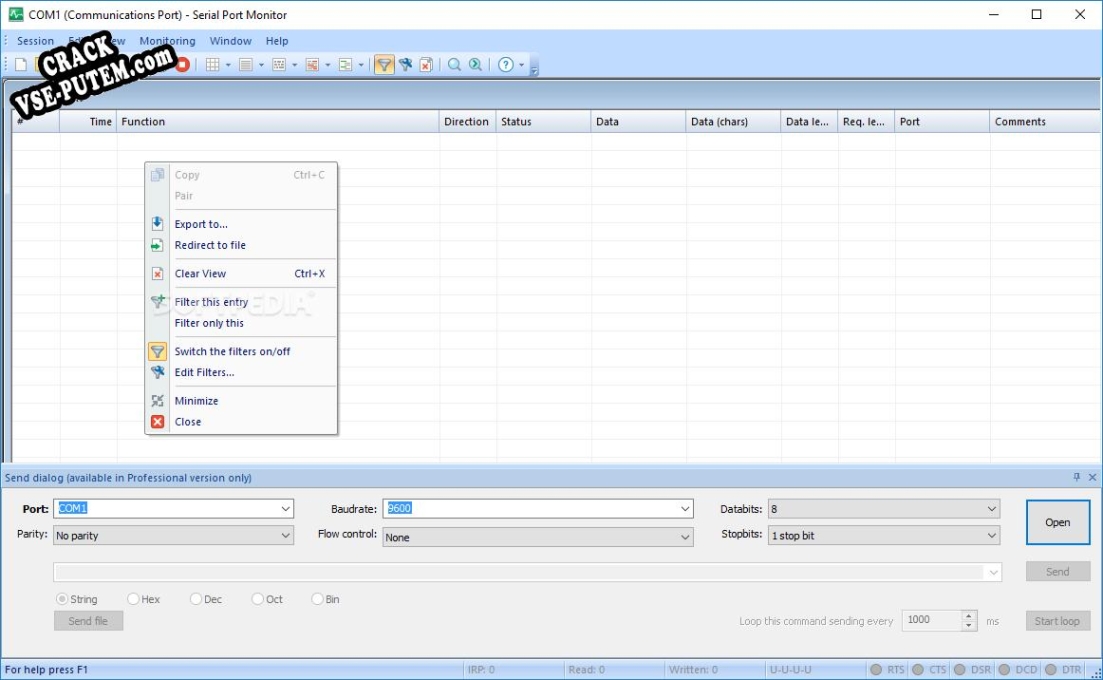Choose Export to... in context menu

pos(241,224)
